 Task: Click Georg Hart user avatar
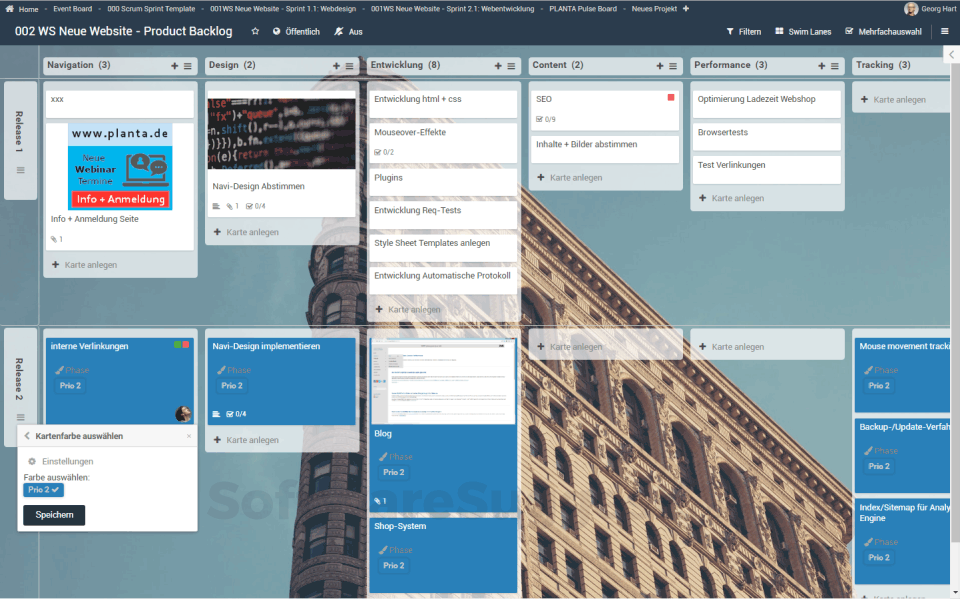click(911, 9)
